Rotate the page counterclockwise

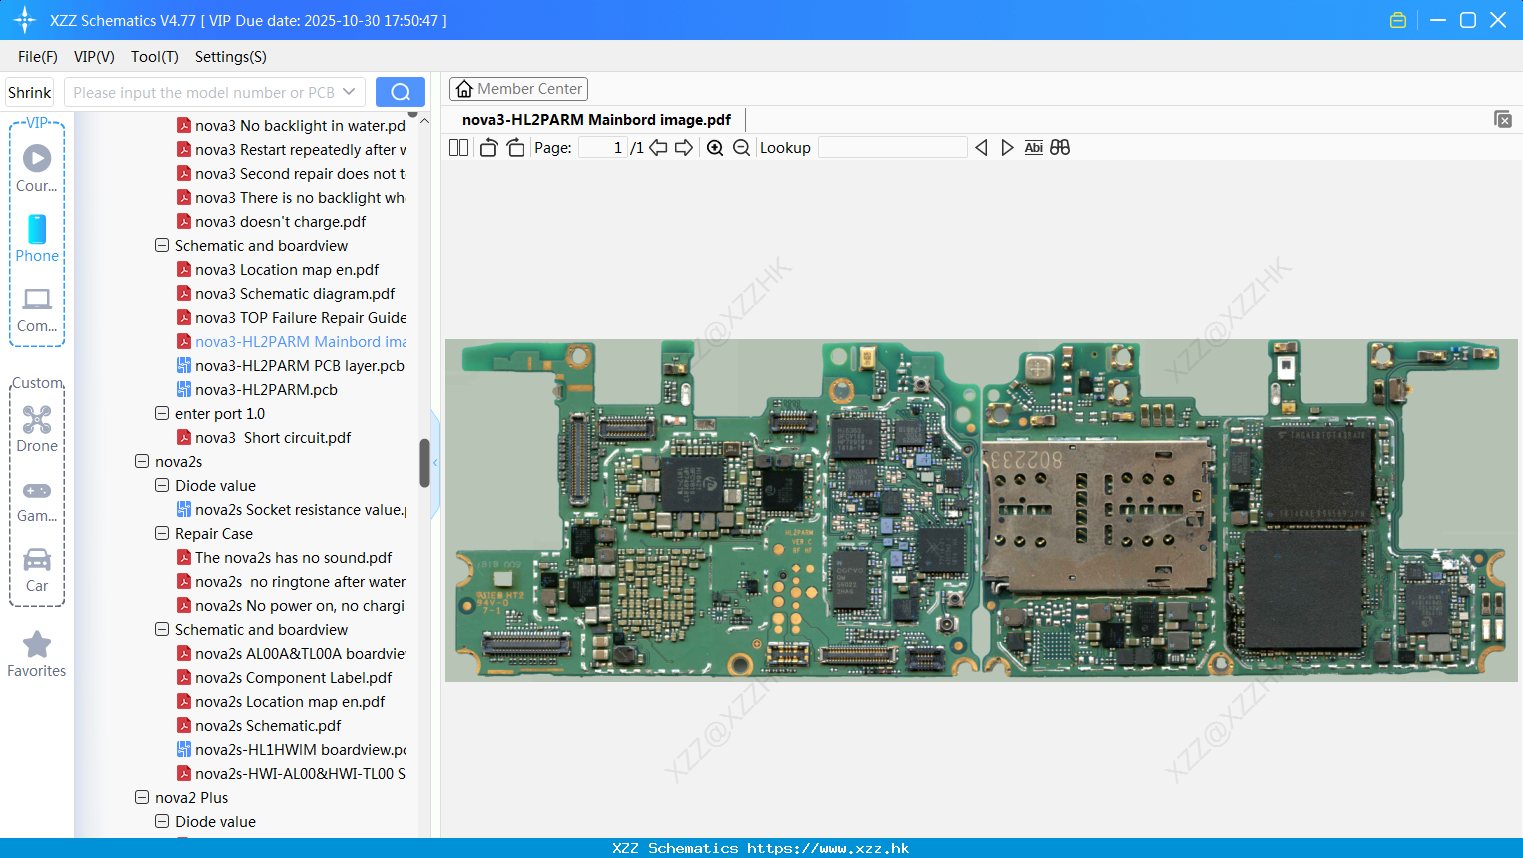tap(488, 148)
